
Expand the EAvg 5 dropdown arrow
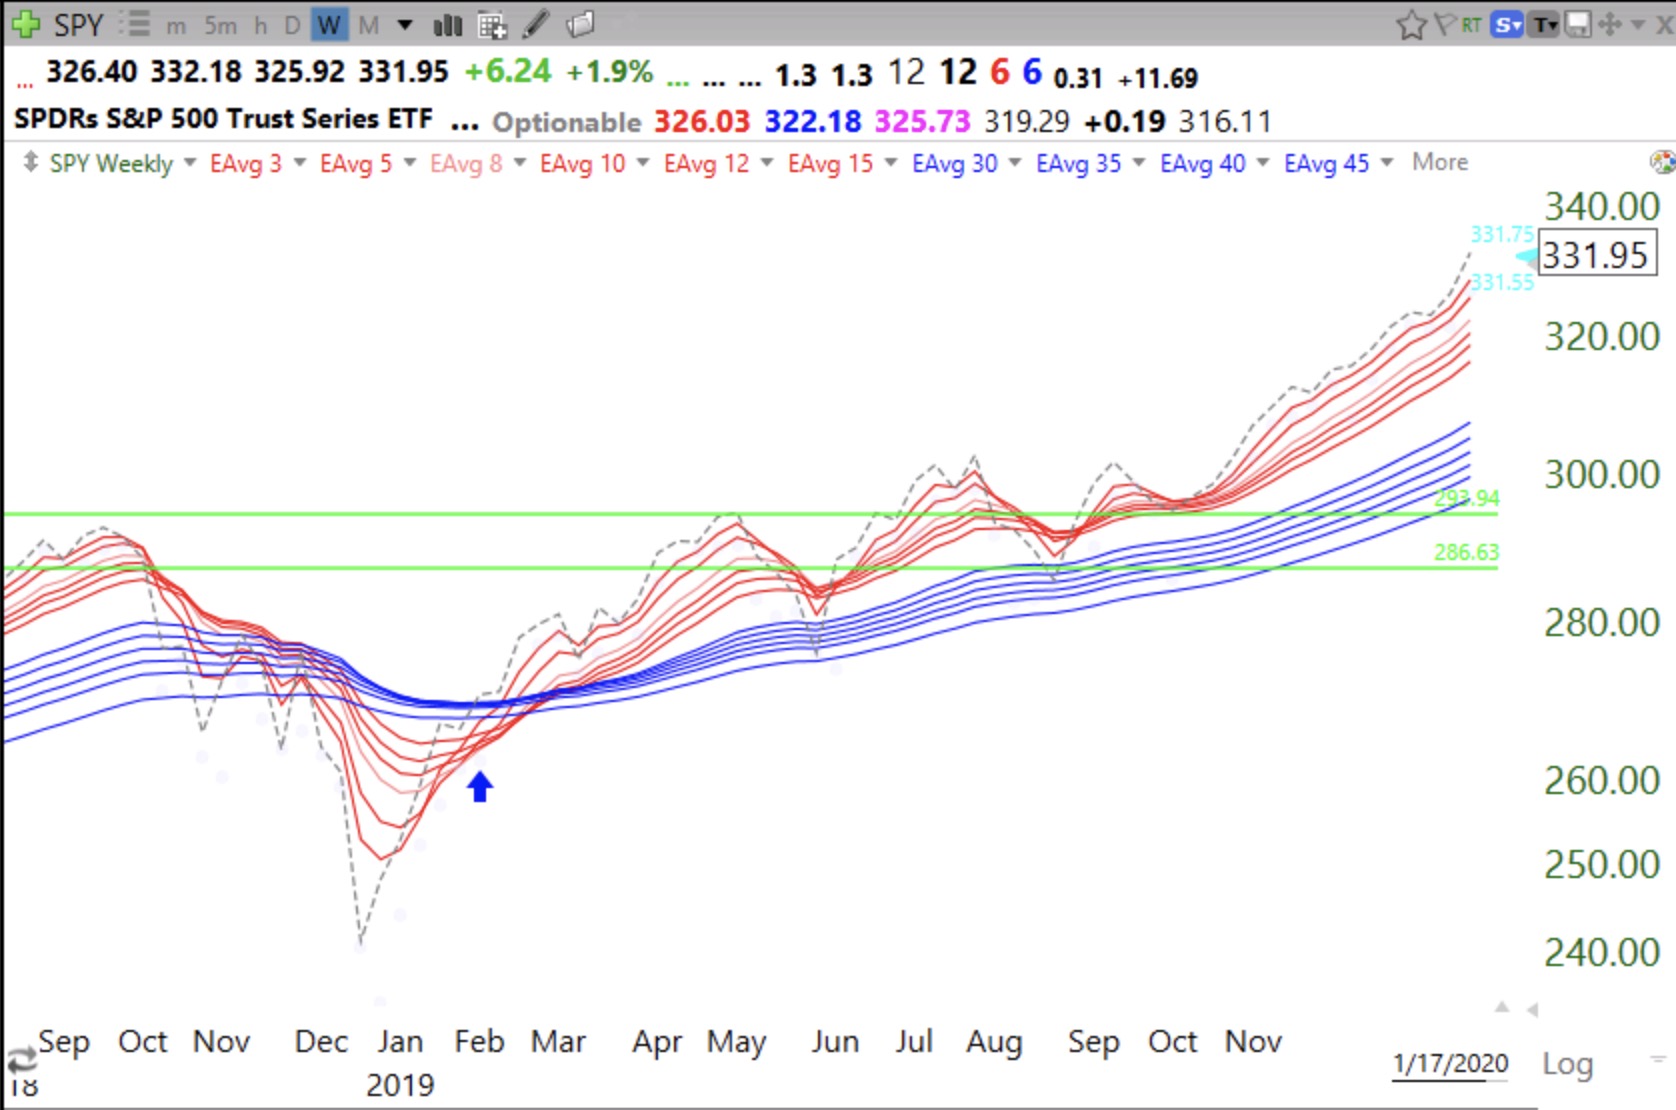pyautogui.click(x=409, y=161)
